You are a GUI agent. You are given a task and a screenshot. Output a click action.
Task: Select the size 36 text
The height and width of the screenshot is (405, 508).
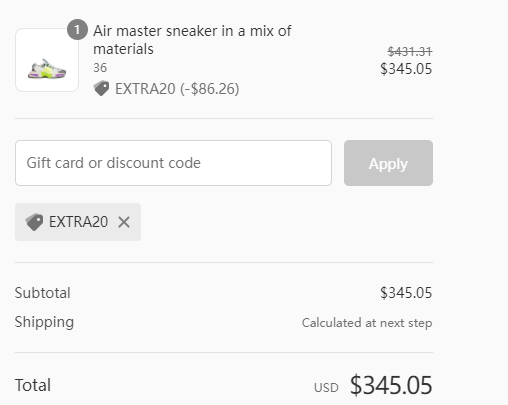click(x=100, y=68)
